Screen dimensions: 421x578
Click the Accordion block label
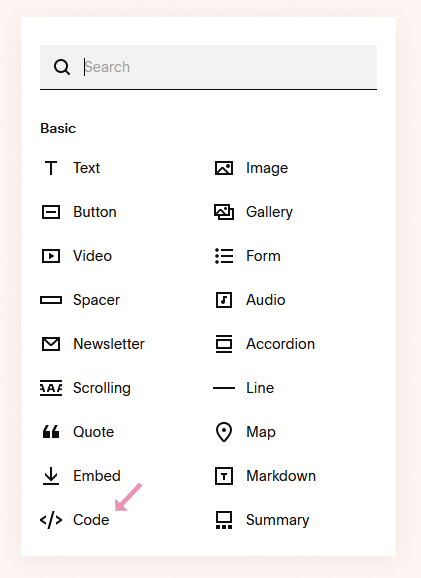pos(281,344)
